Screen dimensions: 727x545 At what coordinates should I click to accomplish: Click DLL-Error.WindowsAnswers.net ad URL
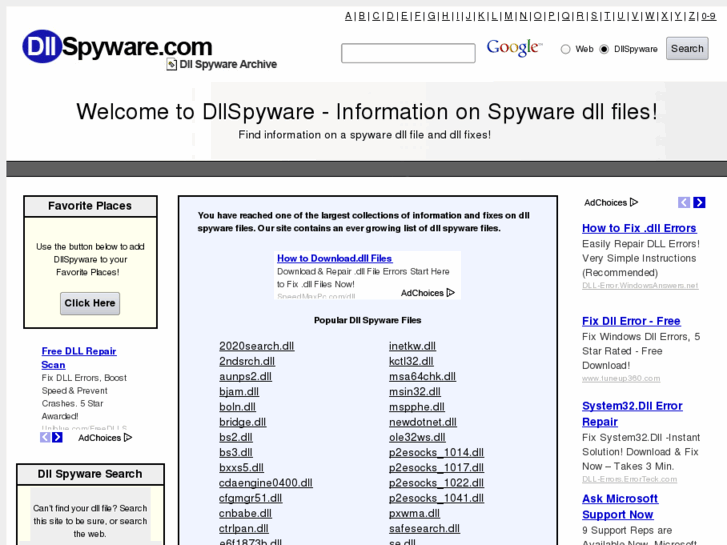640,286
